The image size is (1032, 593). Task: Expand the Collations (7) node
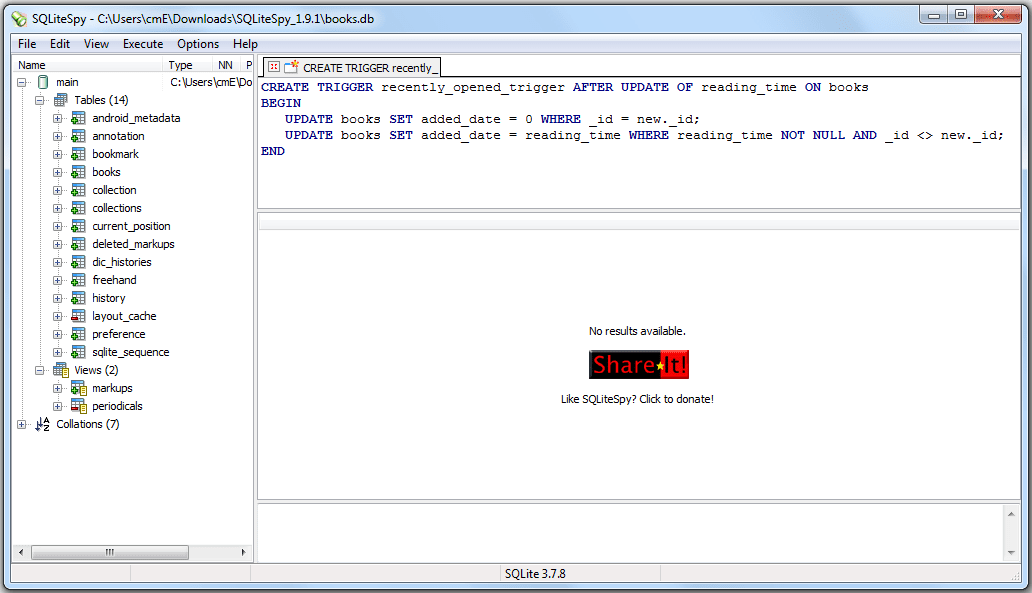(22, 425)
